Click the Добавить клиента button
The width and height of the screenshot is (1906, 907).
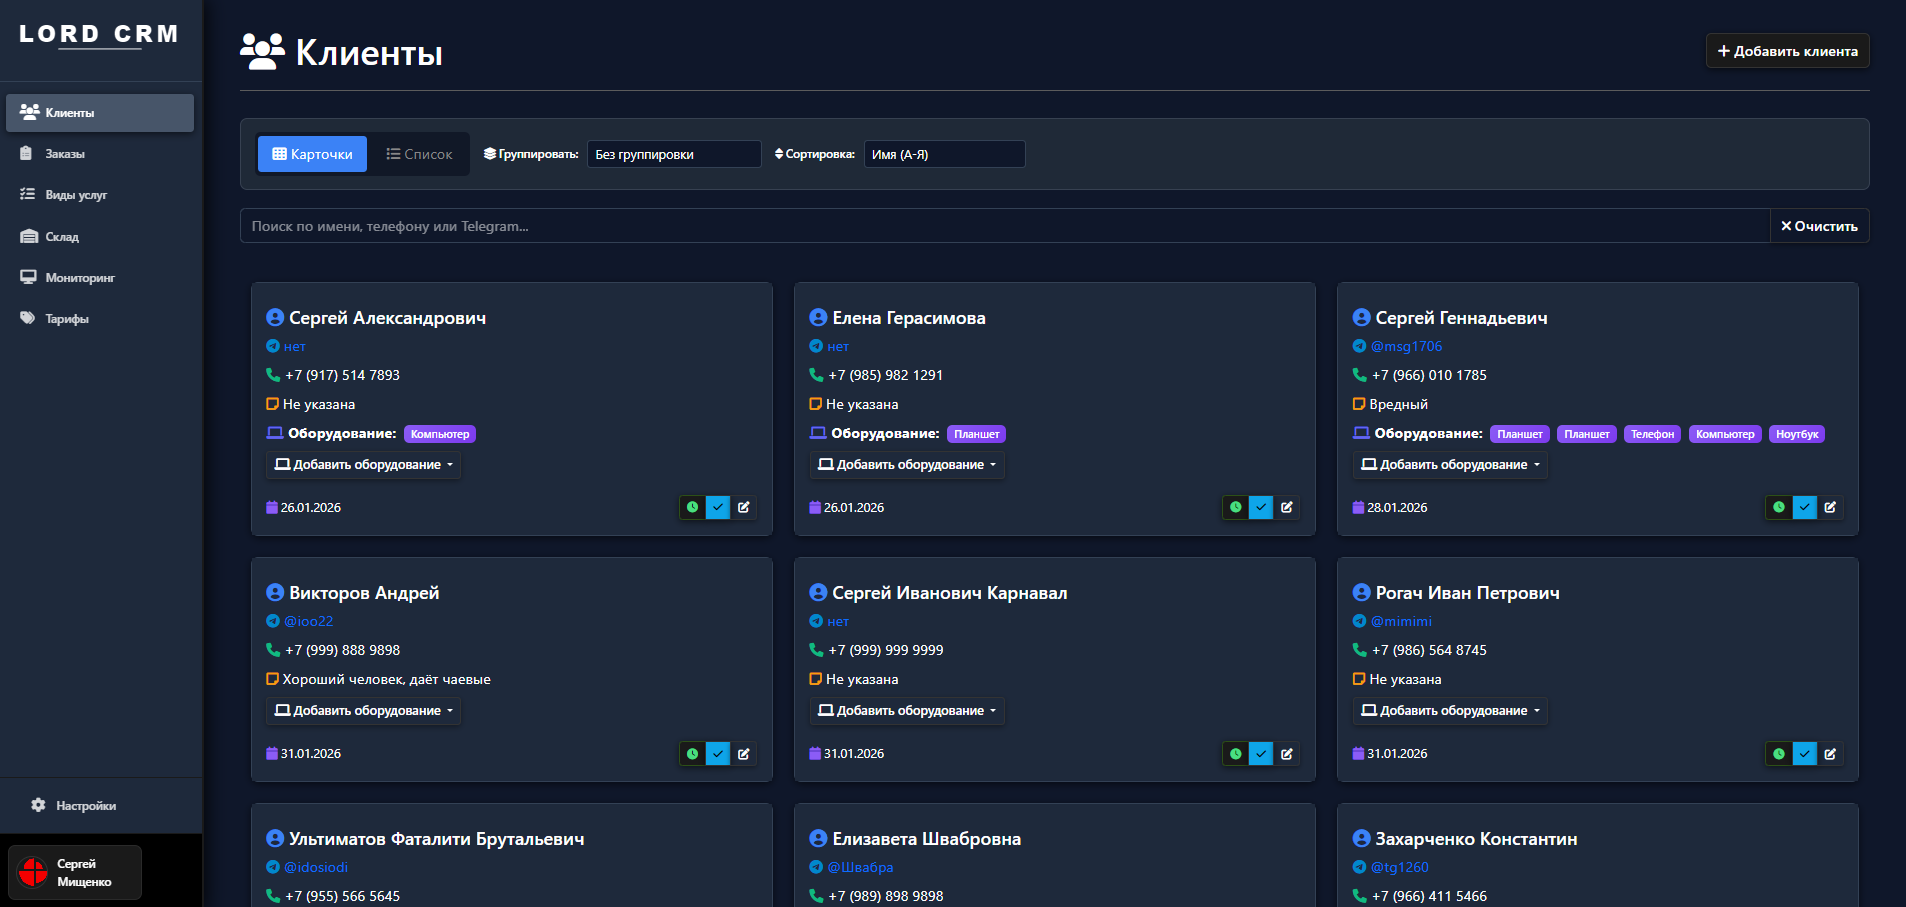pyautogui.click(x=1787, y=51)
